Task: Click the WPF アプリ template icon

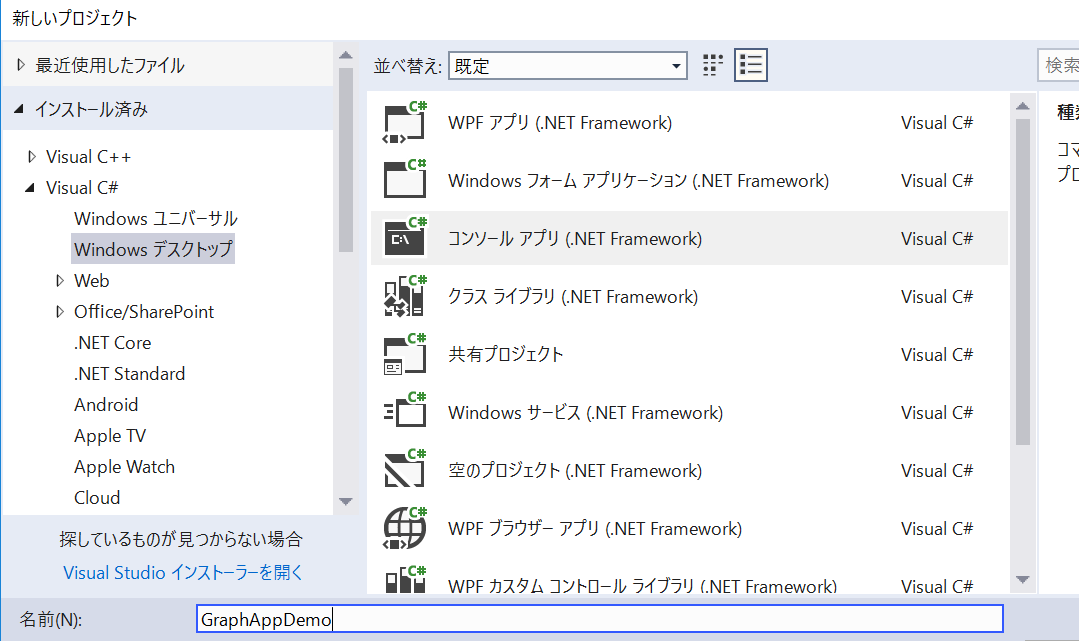Action: [x=405, y=123]
